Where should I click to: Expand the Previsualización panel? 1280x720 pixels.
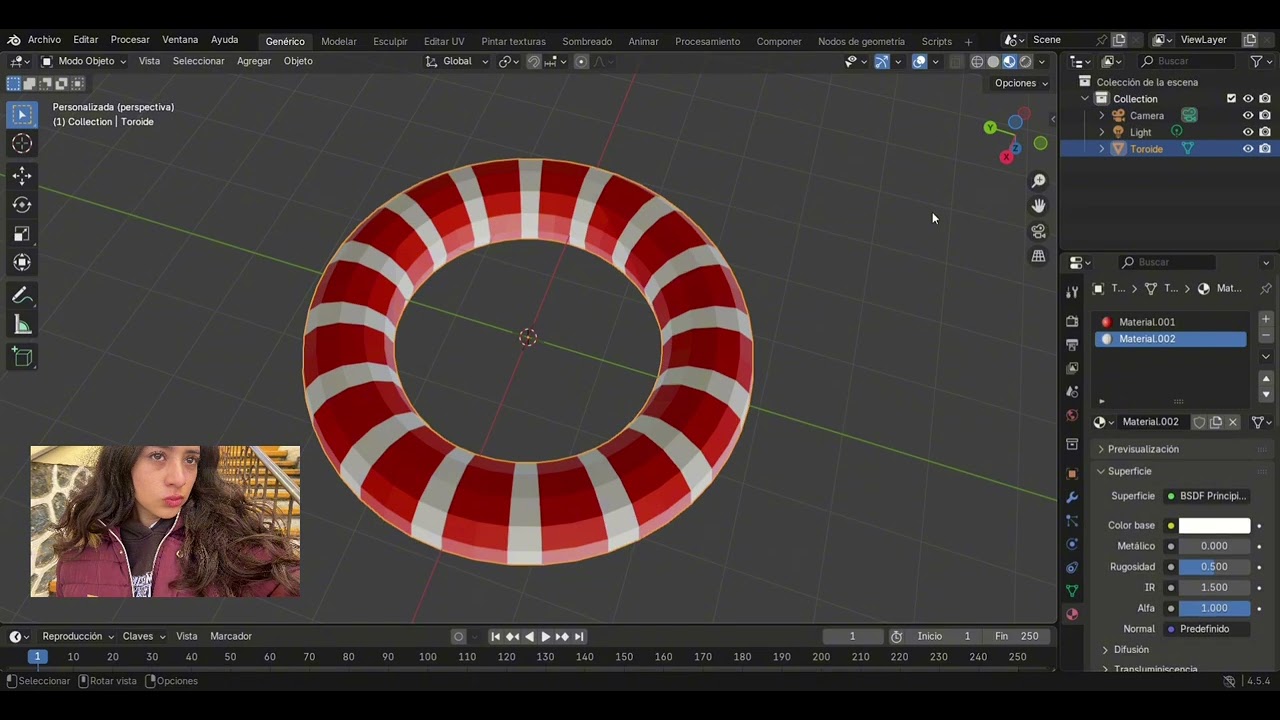point(1142,449)
